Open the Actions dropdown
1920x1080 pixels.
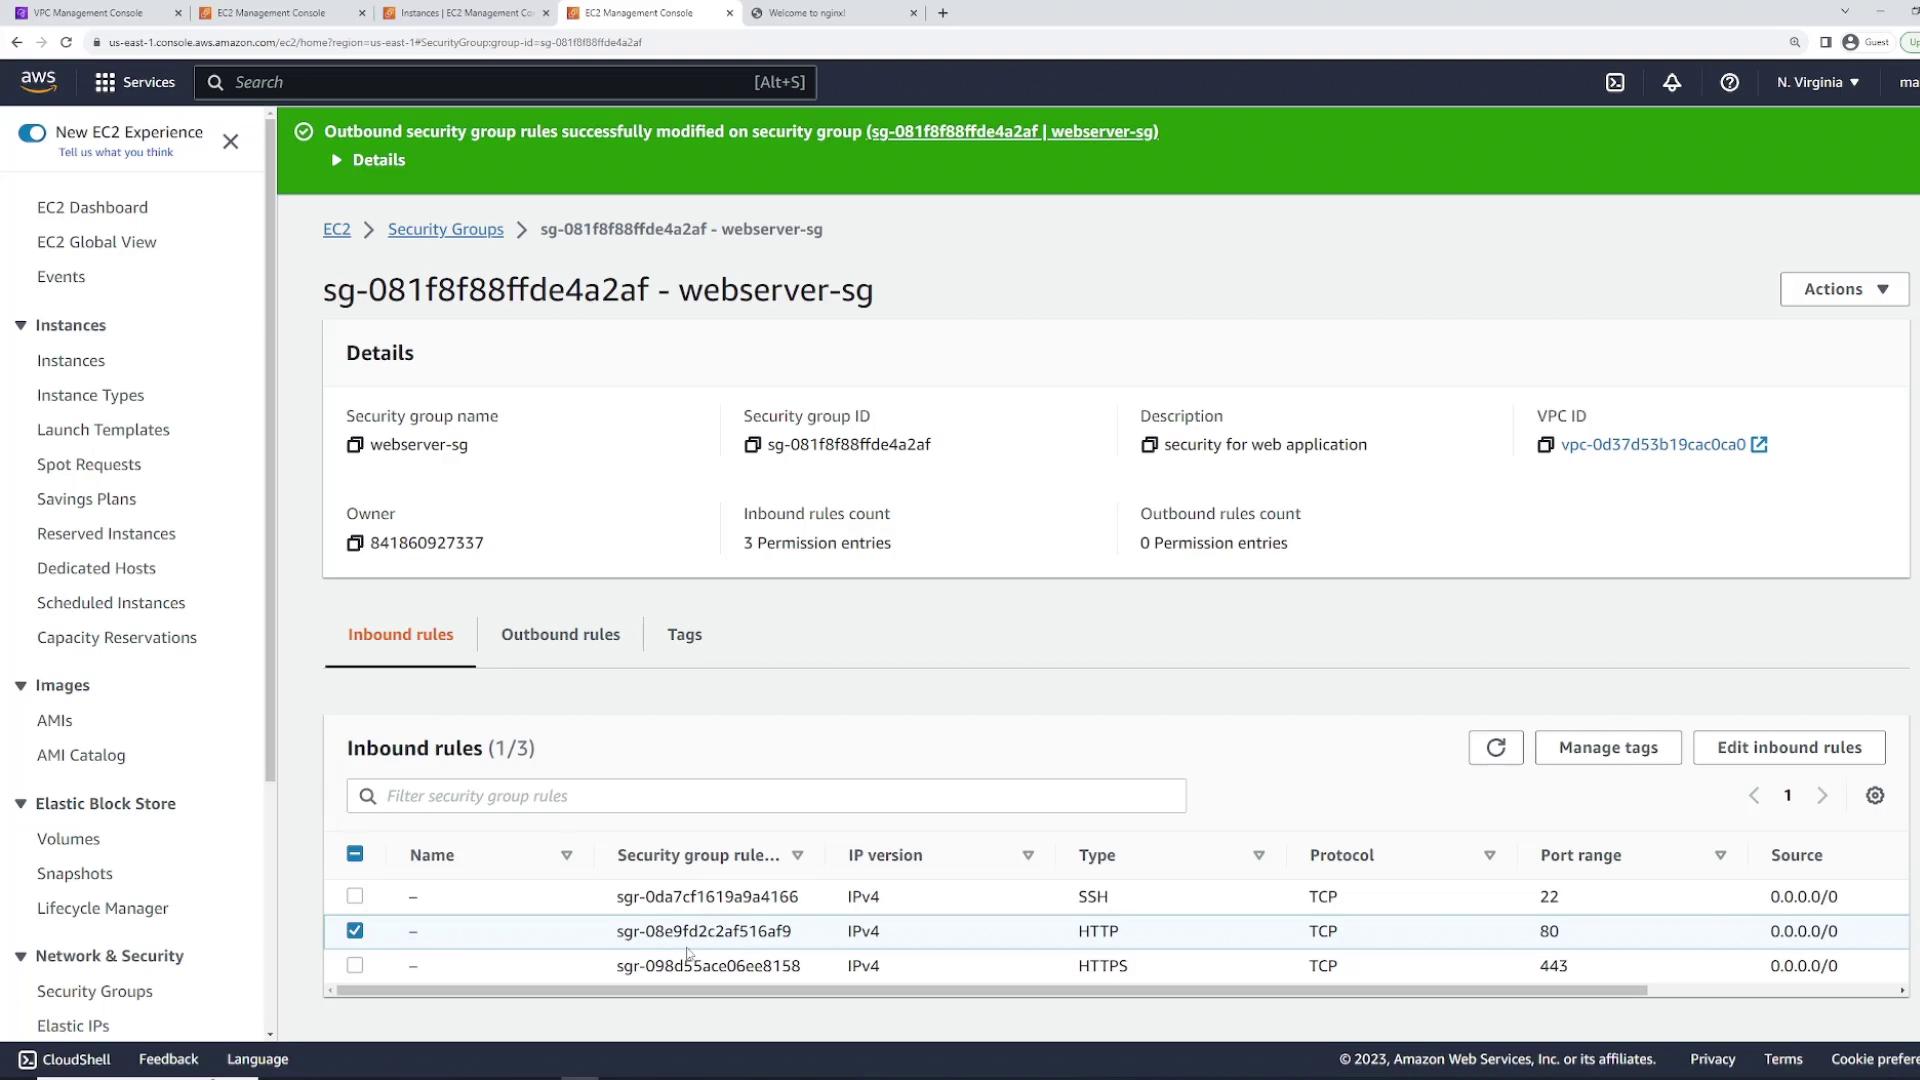1844,289
